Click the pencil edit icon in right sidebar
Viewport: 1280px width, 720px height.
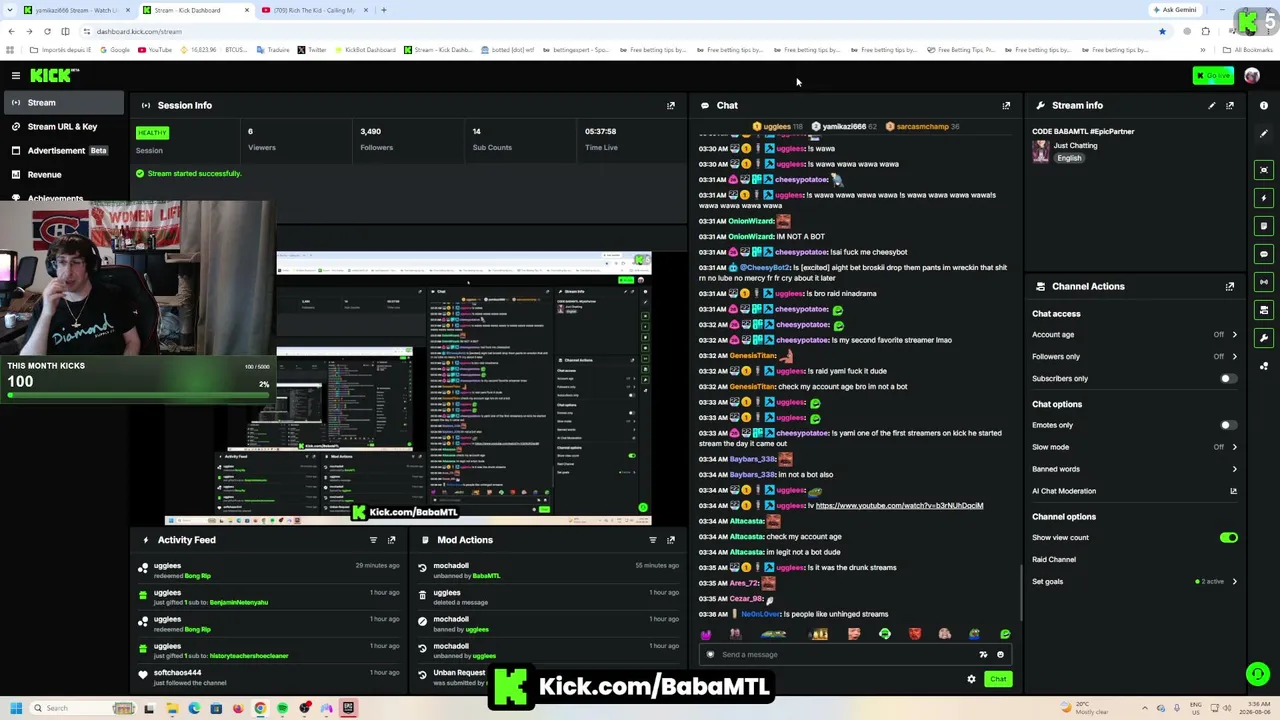1264,134
